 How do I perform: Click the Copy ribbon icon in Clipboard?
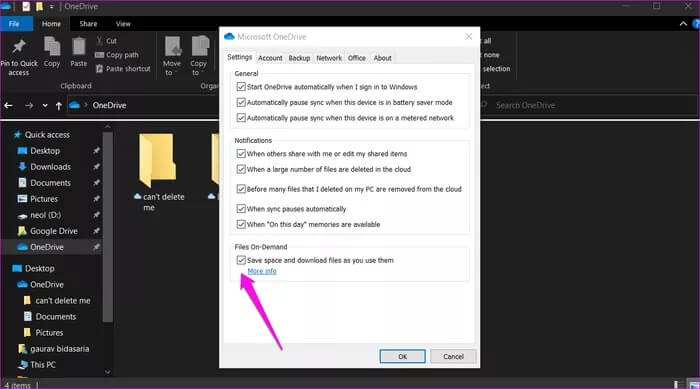click(x=52, y=47)
